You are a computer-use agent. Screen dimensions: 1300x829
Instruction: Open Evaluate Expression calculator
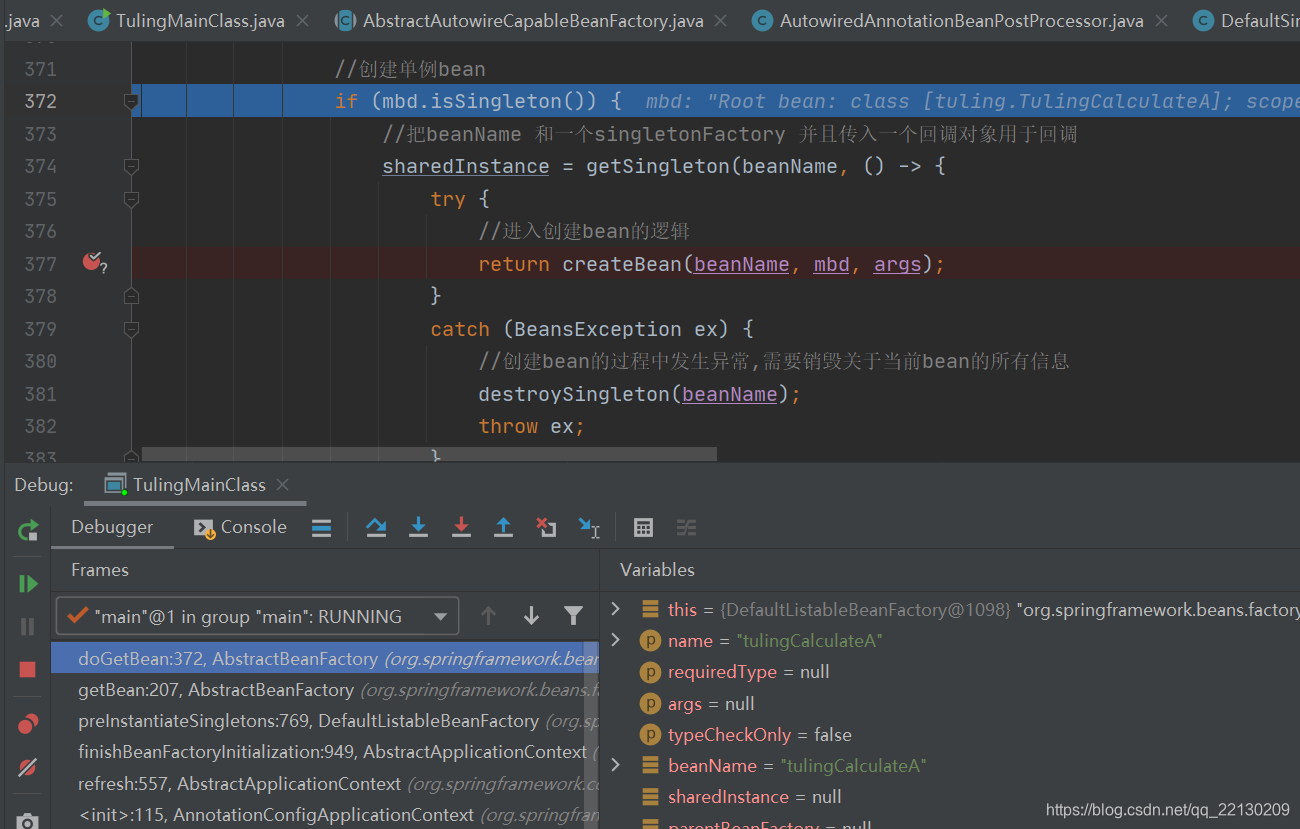coord(644,527)
